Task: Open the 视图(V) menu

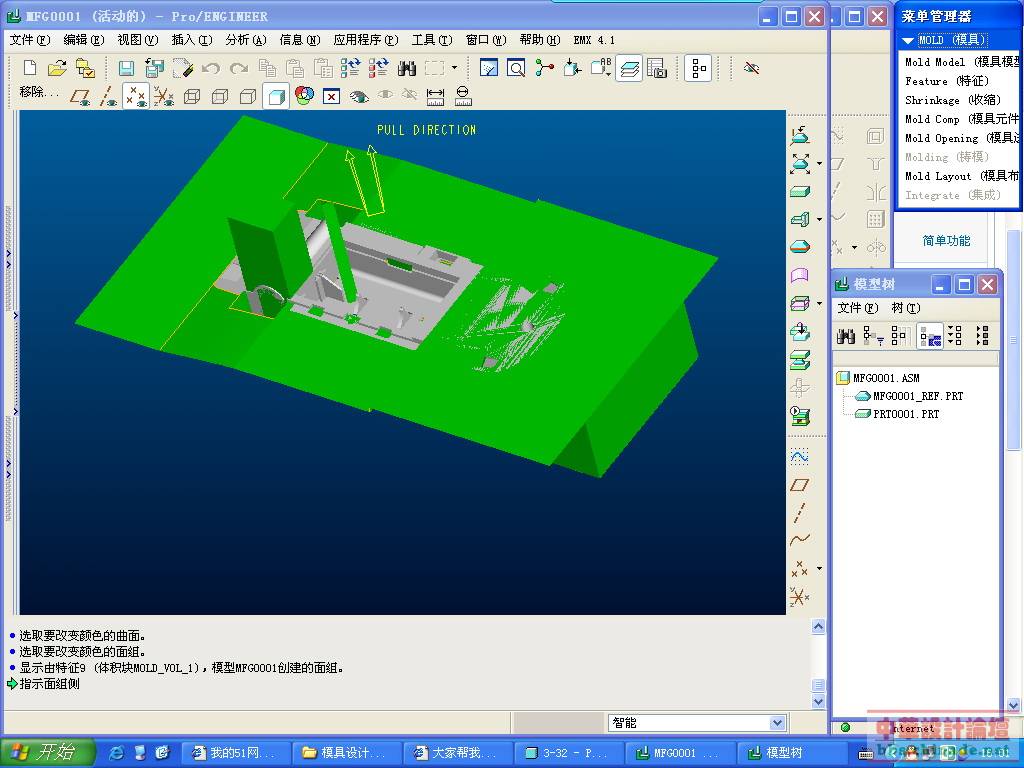Action: [x=138, y=40]
